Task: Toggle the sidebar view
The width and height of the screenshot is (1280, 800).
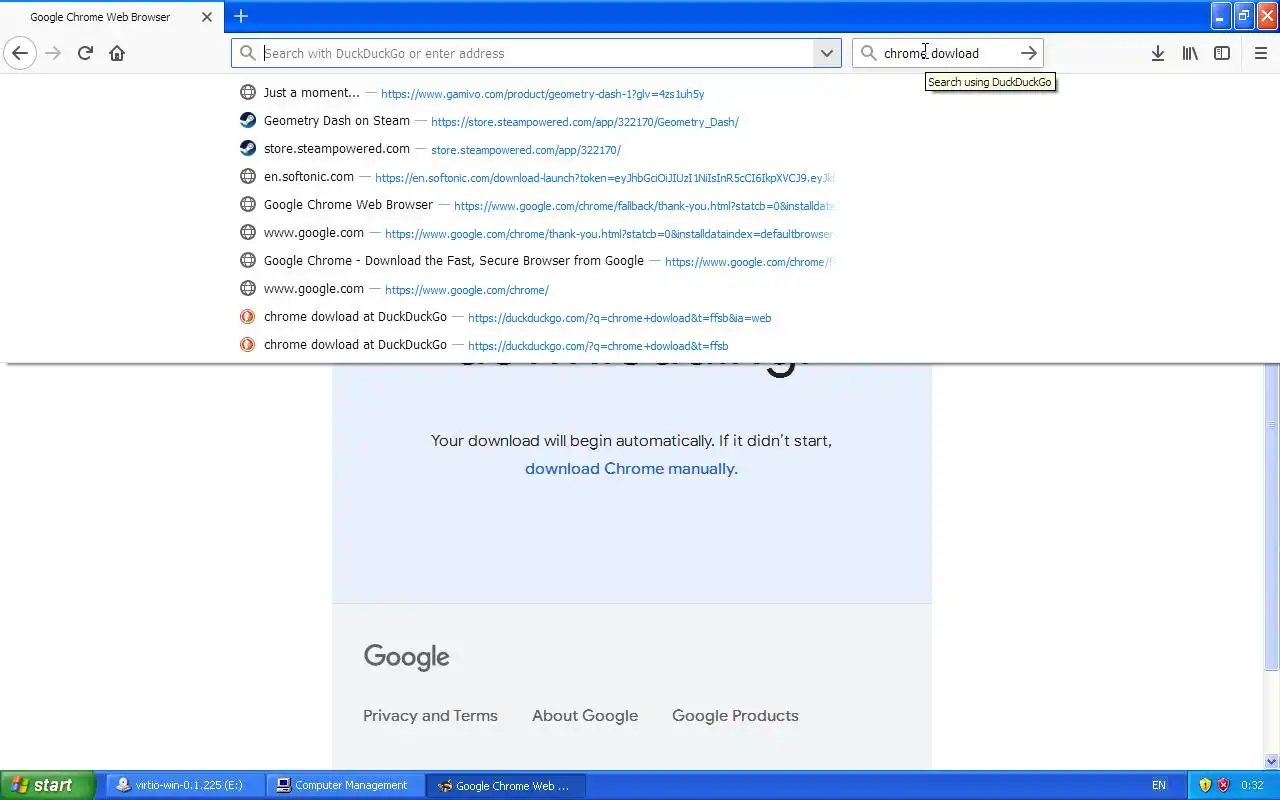Action: tap(1222, 53)
